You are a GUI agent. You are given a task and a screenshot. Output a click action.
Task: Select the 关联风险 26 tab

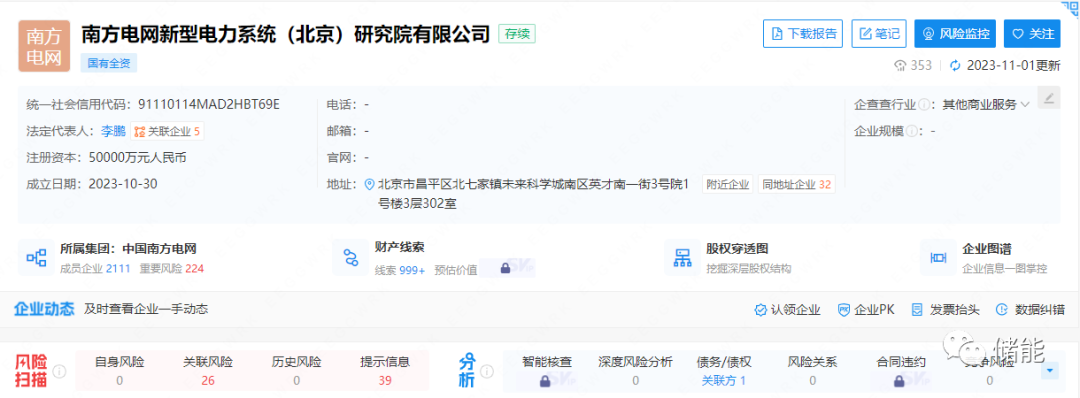(x=208, y=371)
